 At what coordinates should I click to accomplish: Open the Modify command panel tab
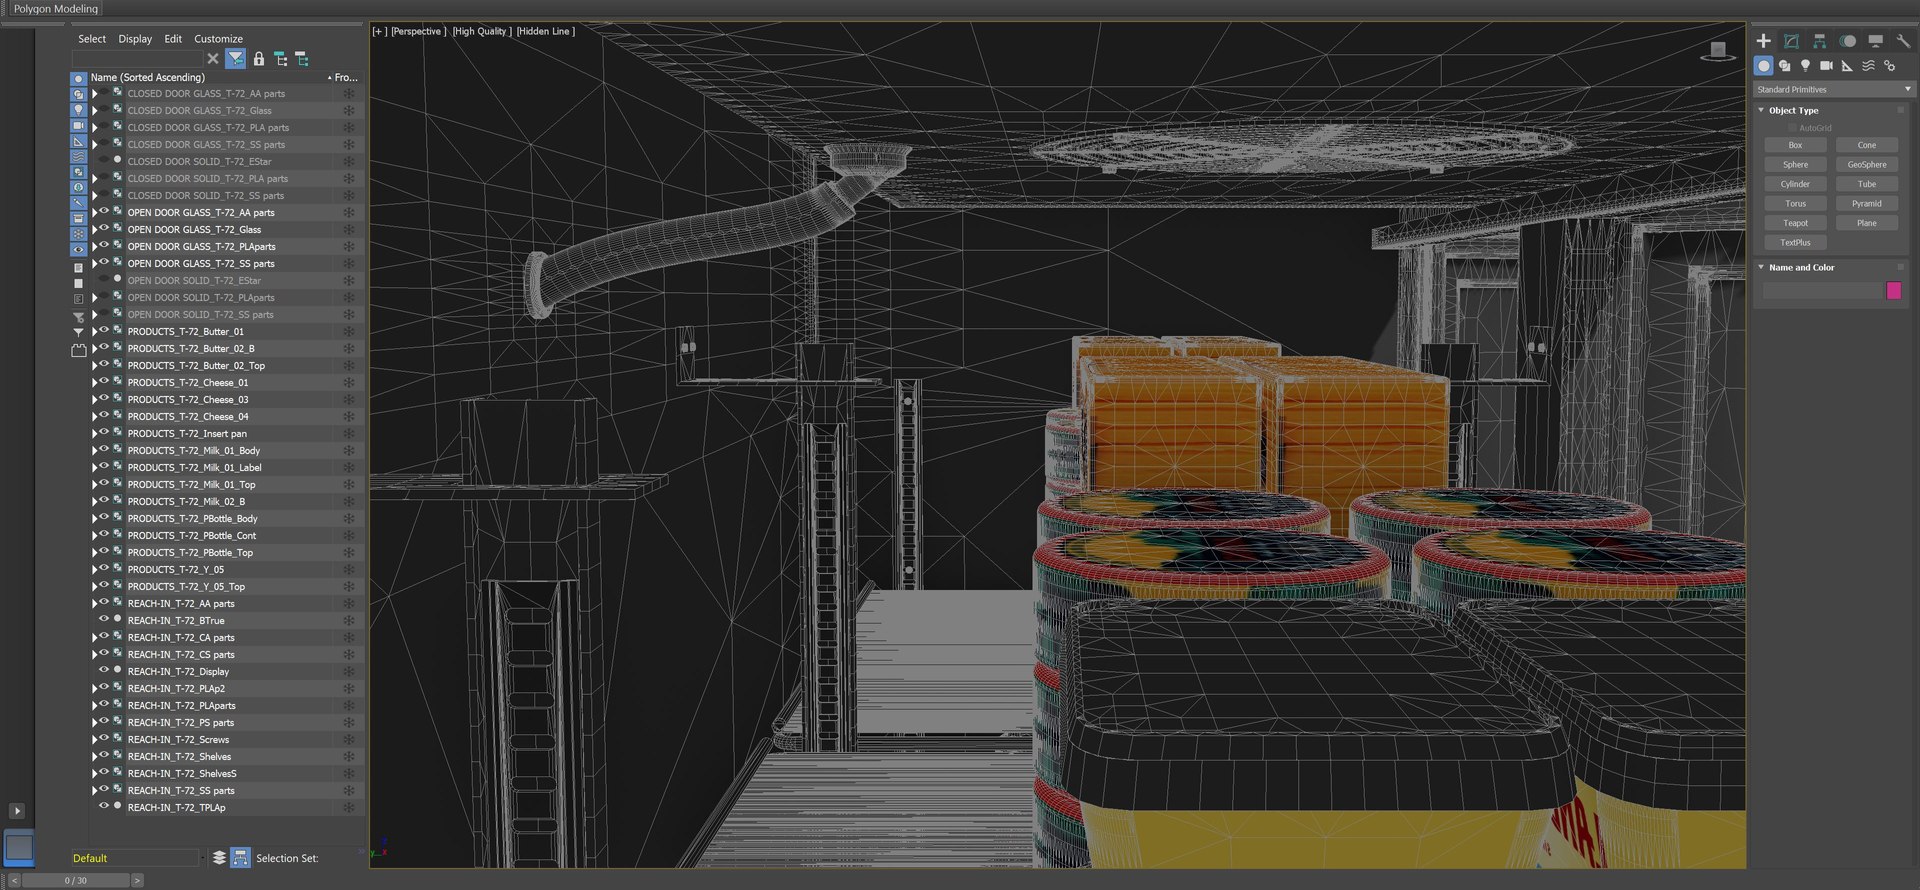[1791, 41]
